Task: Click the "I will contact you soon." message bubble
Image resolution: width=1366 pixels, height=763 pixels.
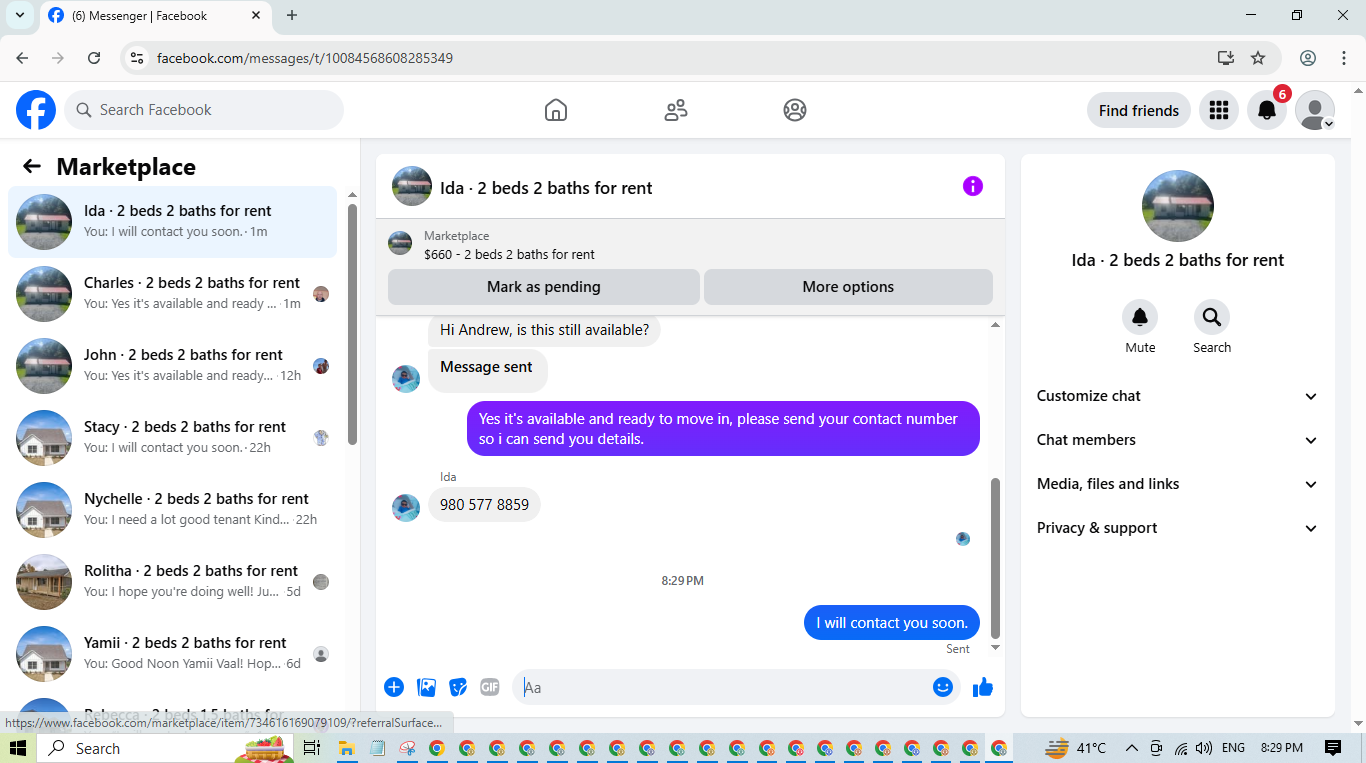Action: [x=892, y=623]
